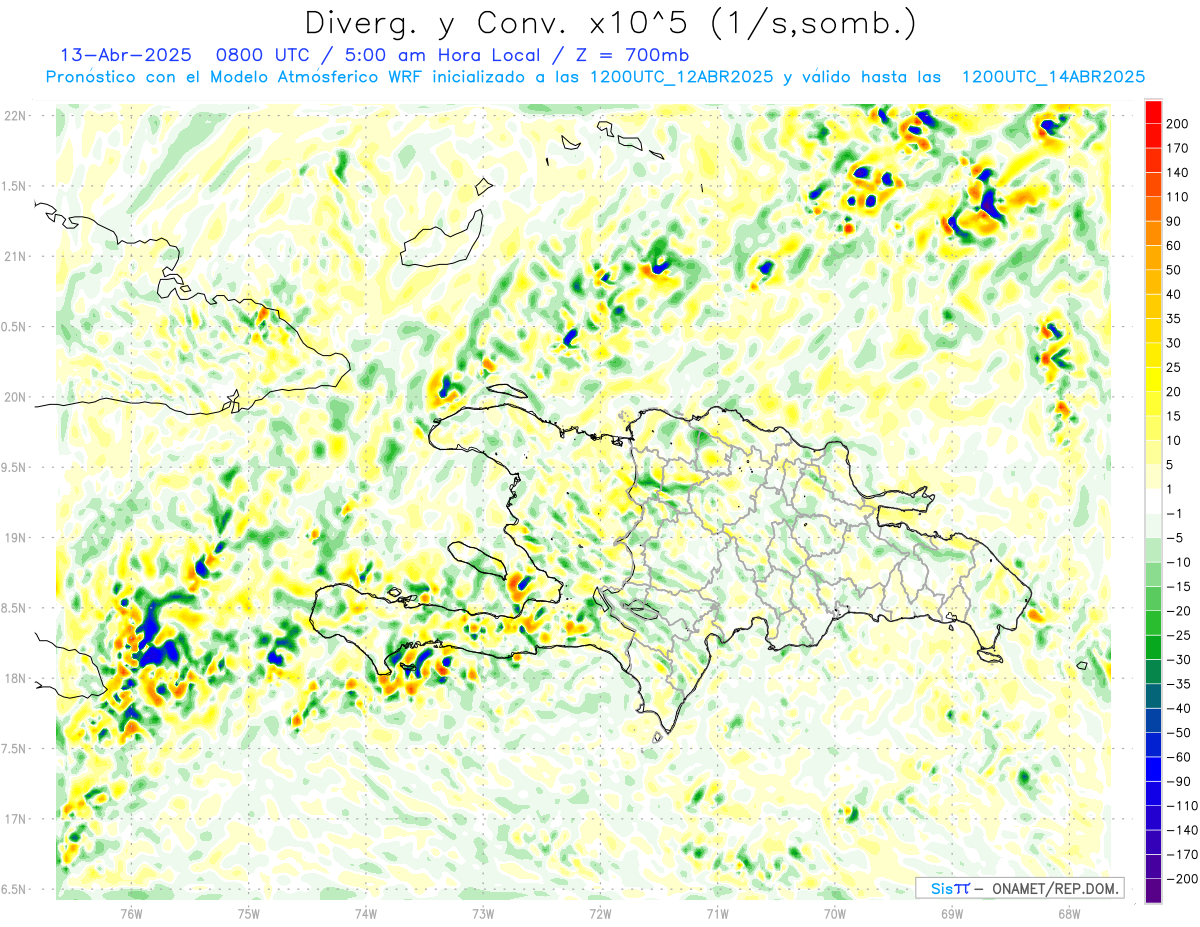This screenshot has height=927, width=1200.
Task: Click the '0.5N' latitude label
Action: pyautogui.click(x=15, y=327)
